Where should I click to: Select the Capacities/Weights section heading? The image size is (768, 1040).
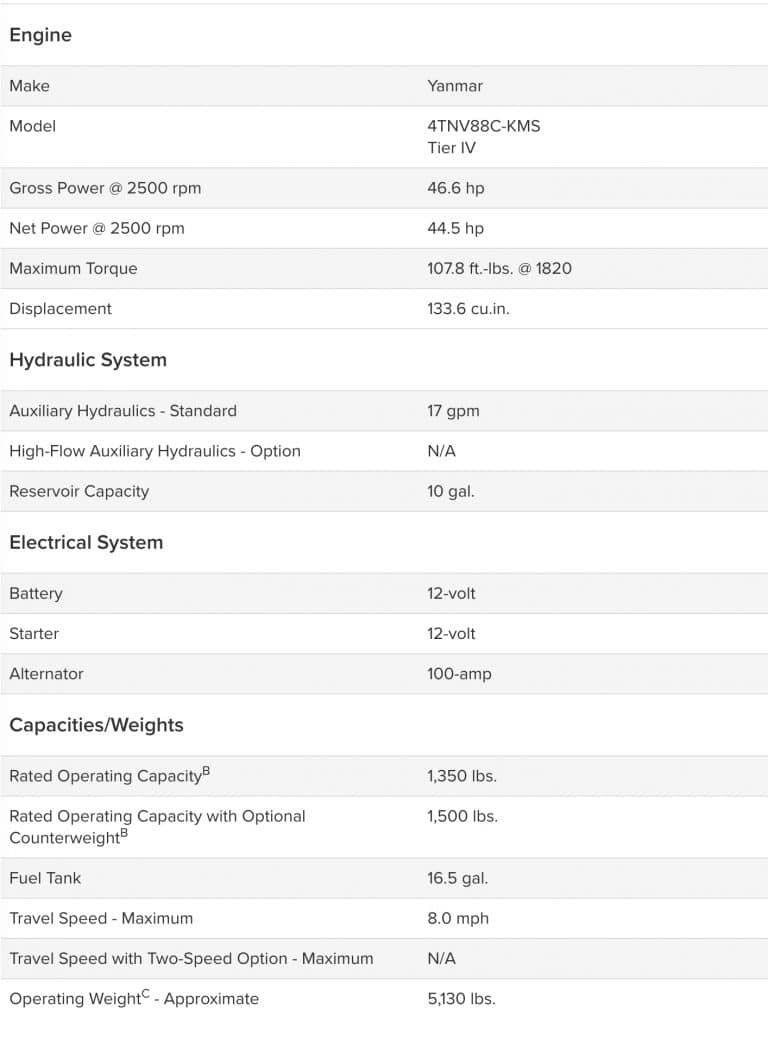pos(96,725)
